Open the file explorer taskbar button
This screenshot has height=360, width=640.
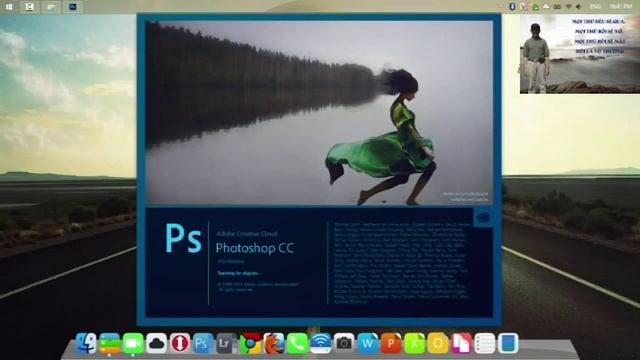(51, 7)
